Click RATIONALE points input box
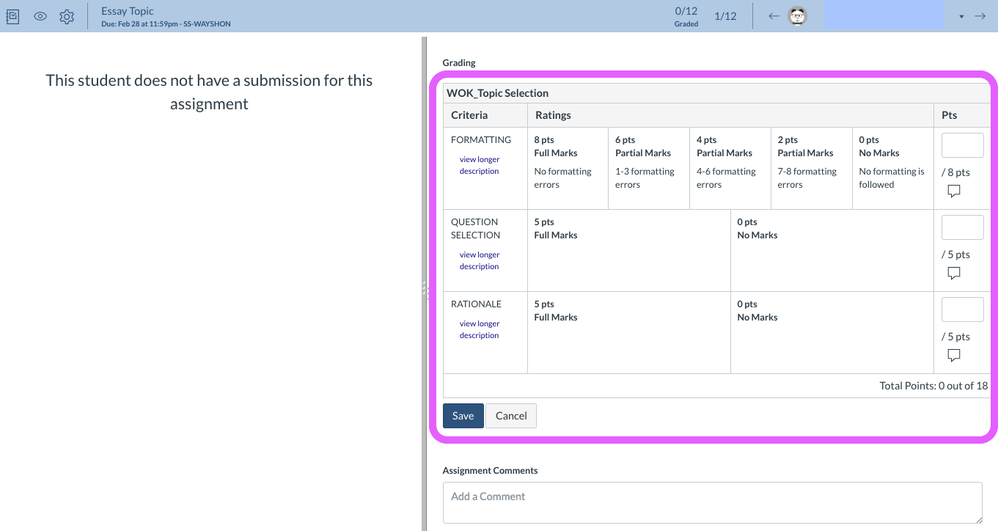 962,309
